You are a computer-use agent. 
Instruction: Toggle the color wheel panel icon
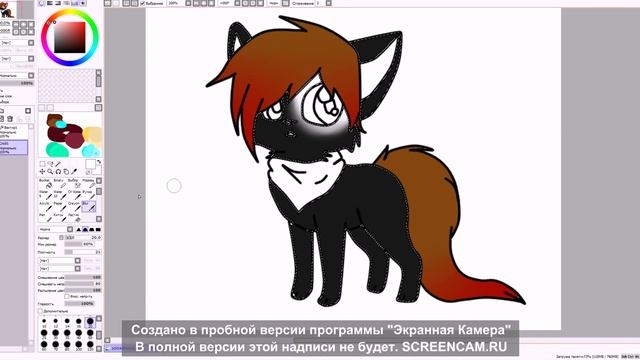pos(41,3)
